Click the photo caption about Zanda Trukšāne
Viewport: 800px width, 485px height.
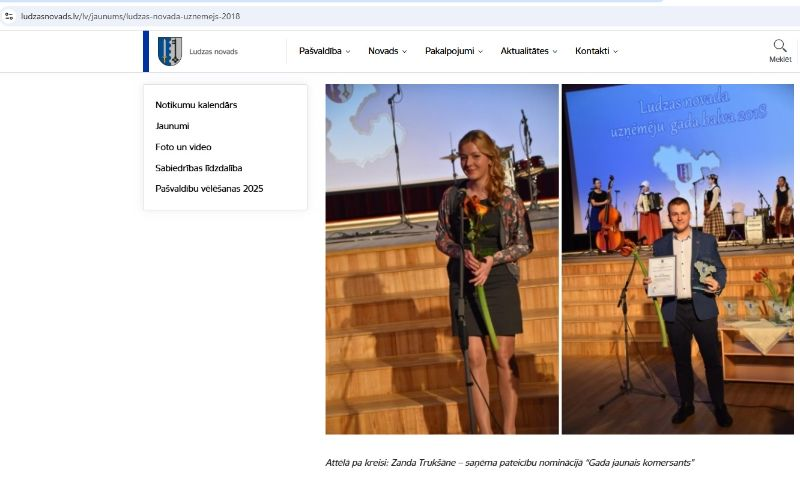[x=509, y=463]
